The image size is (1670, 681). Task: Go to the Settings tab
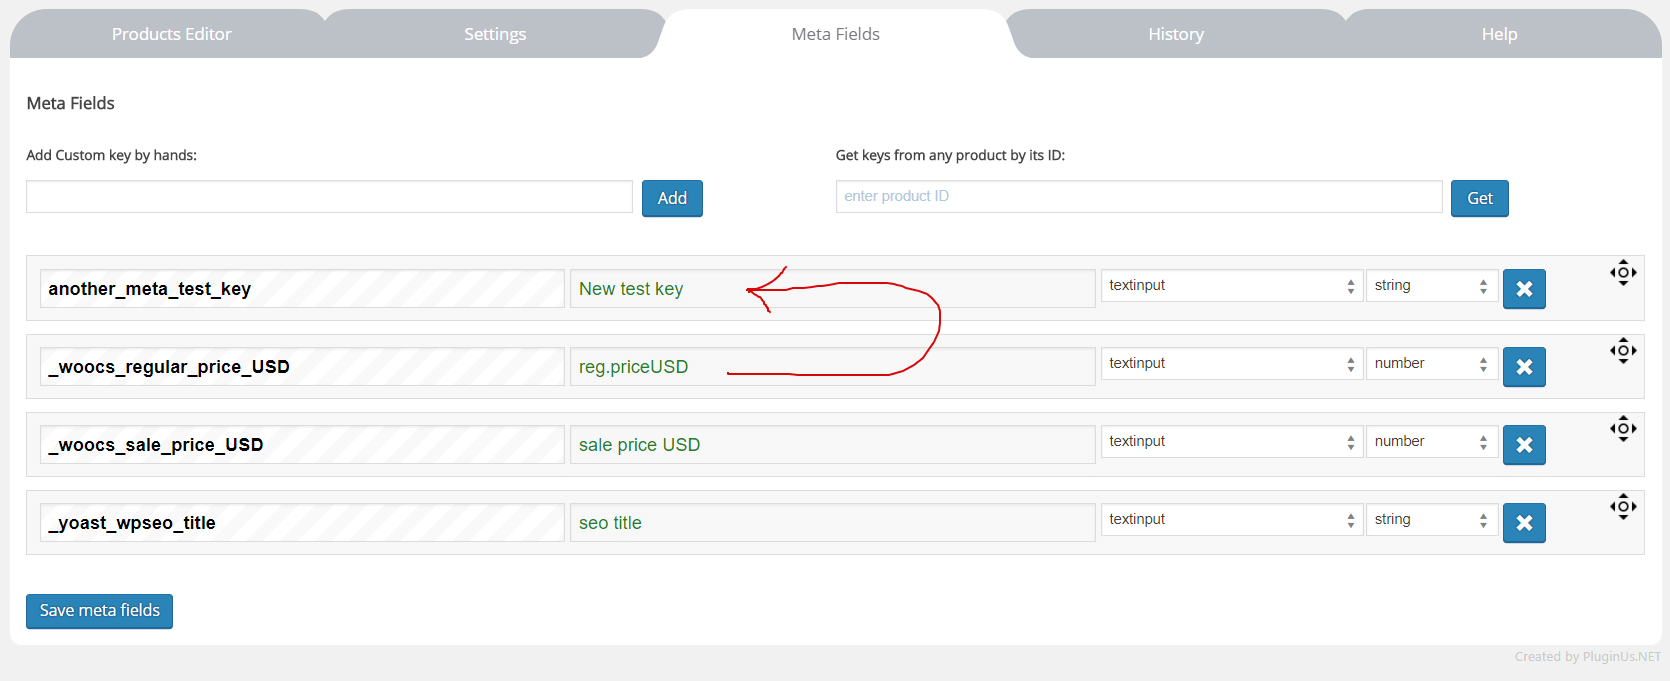point(494,34)
